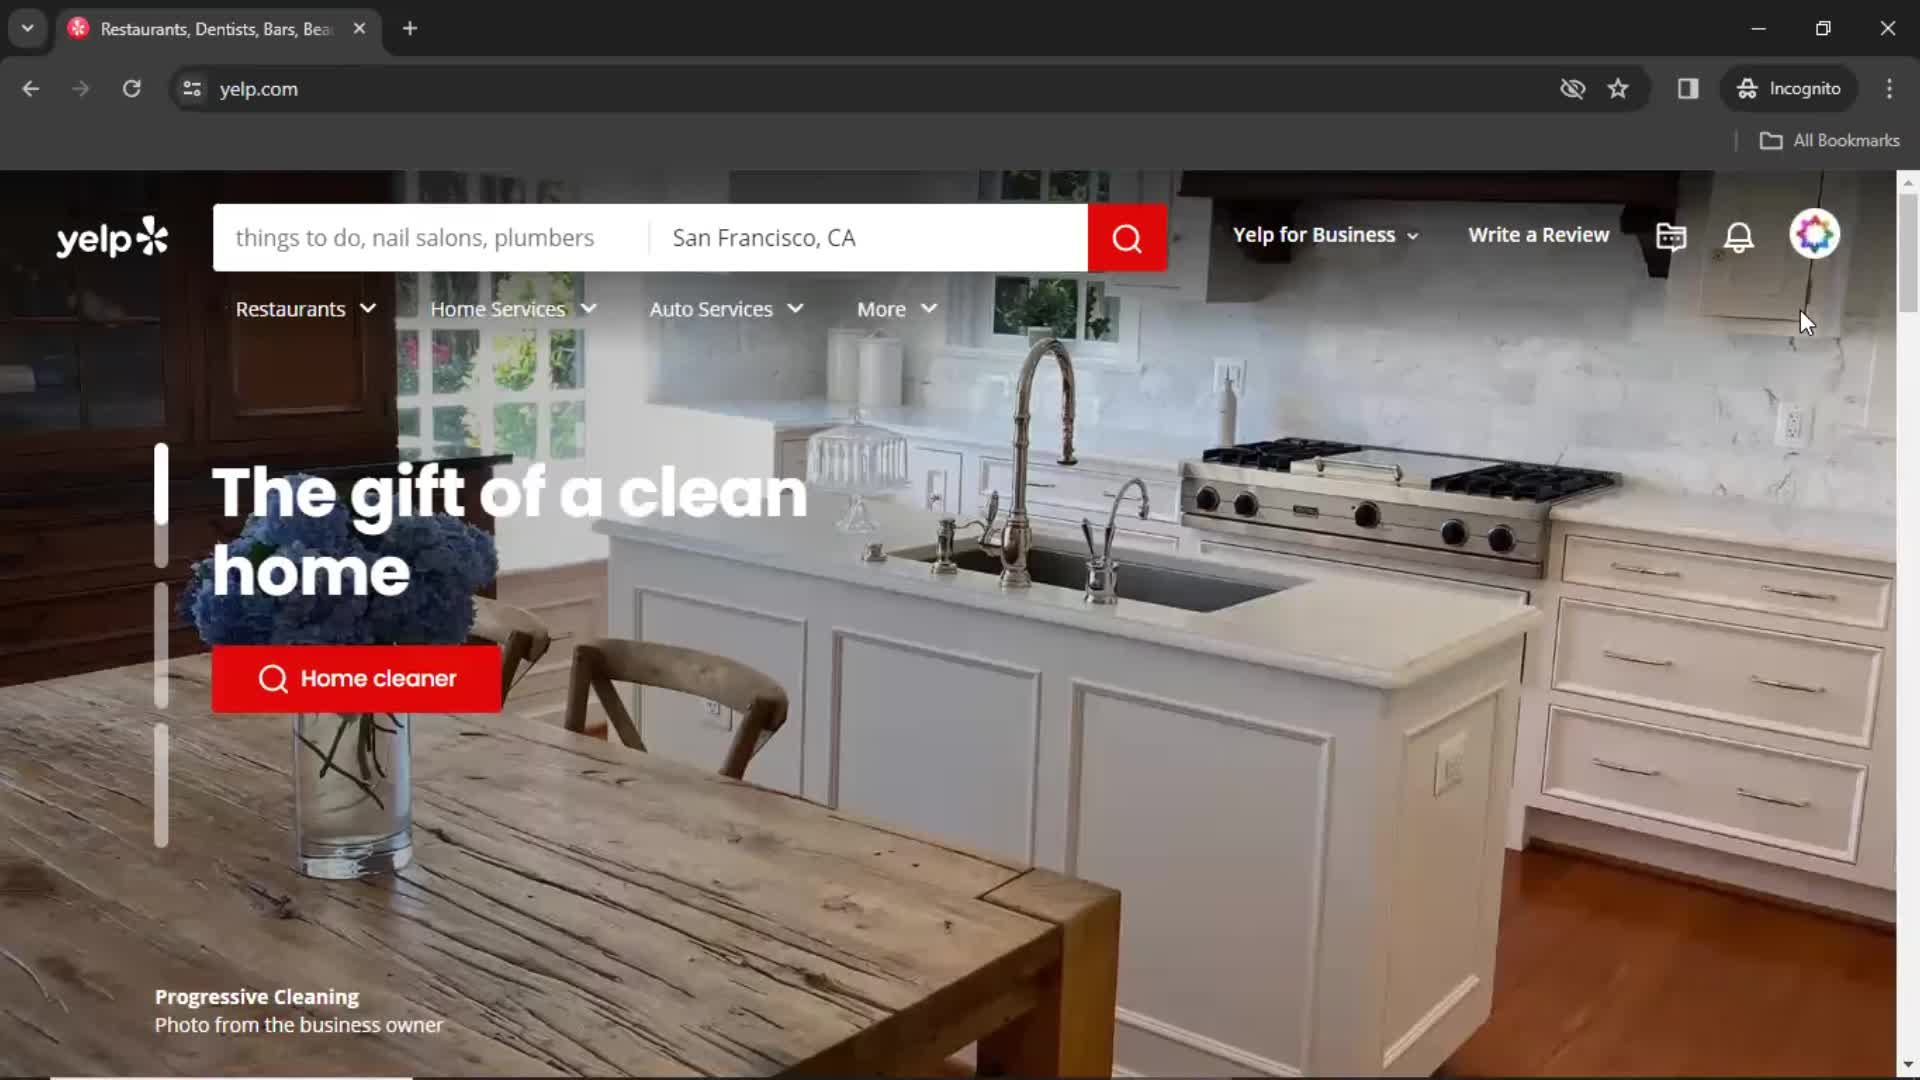Click the notifications bell icon
The image size is (1920, 1080).
click(x=1738, y=235)
